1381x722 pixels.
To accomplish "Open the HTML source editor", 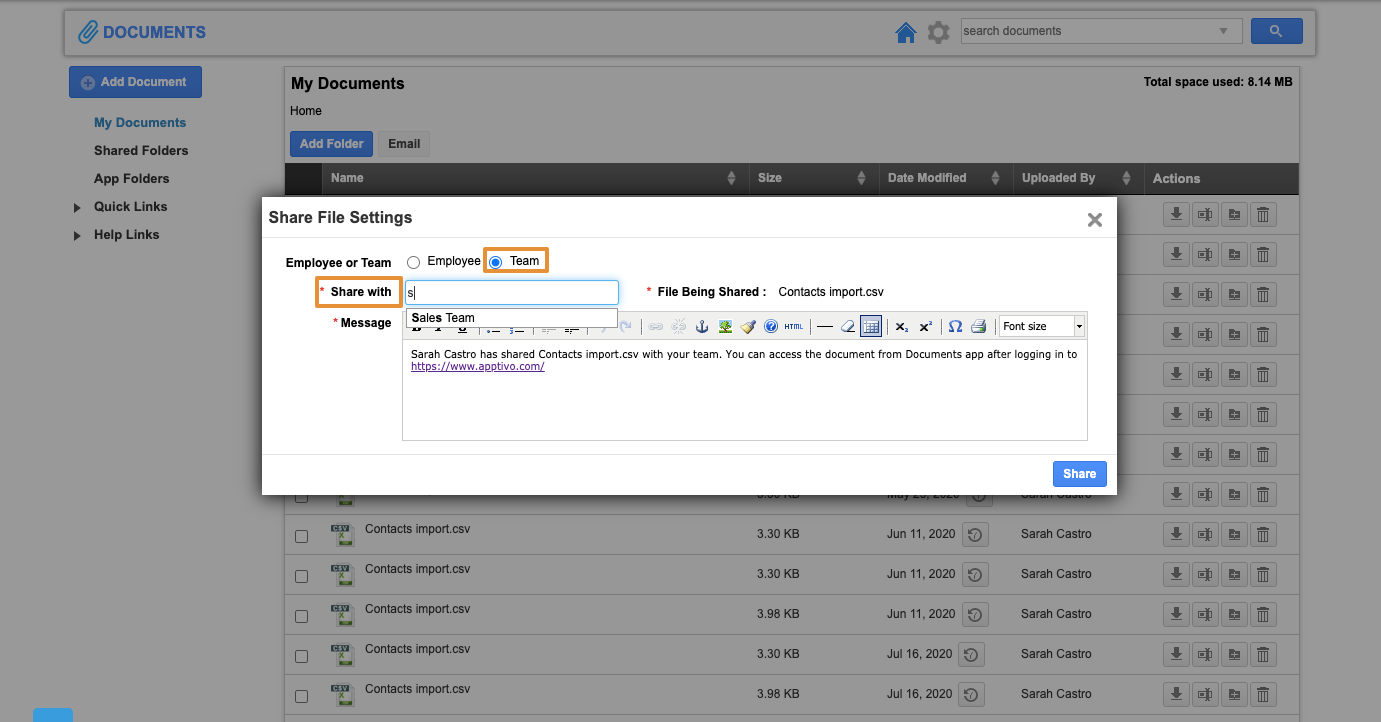I will (794, 326).
